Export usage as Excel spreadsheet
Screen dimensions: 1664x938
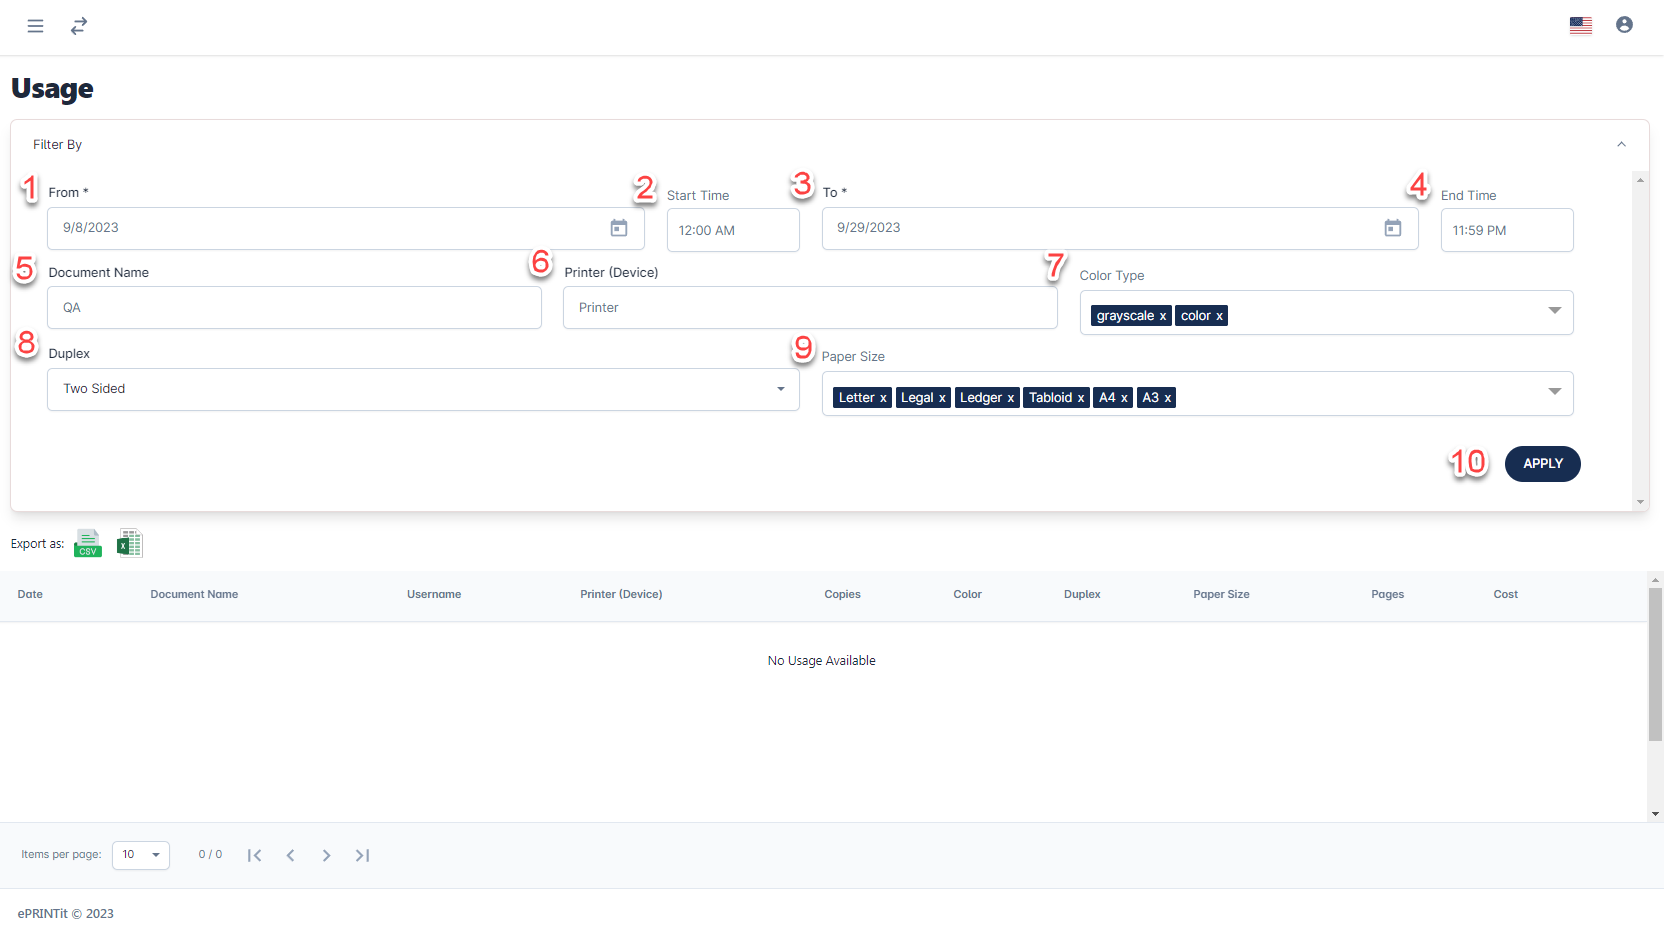[129, 543]
